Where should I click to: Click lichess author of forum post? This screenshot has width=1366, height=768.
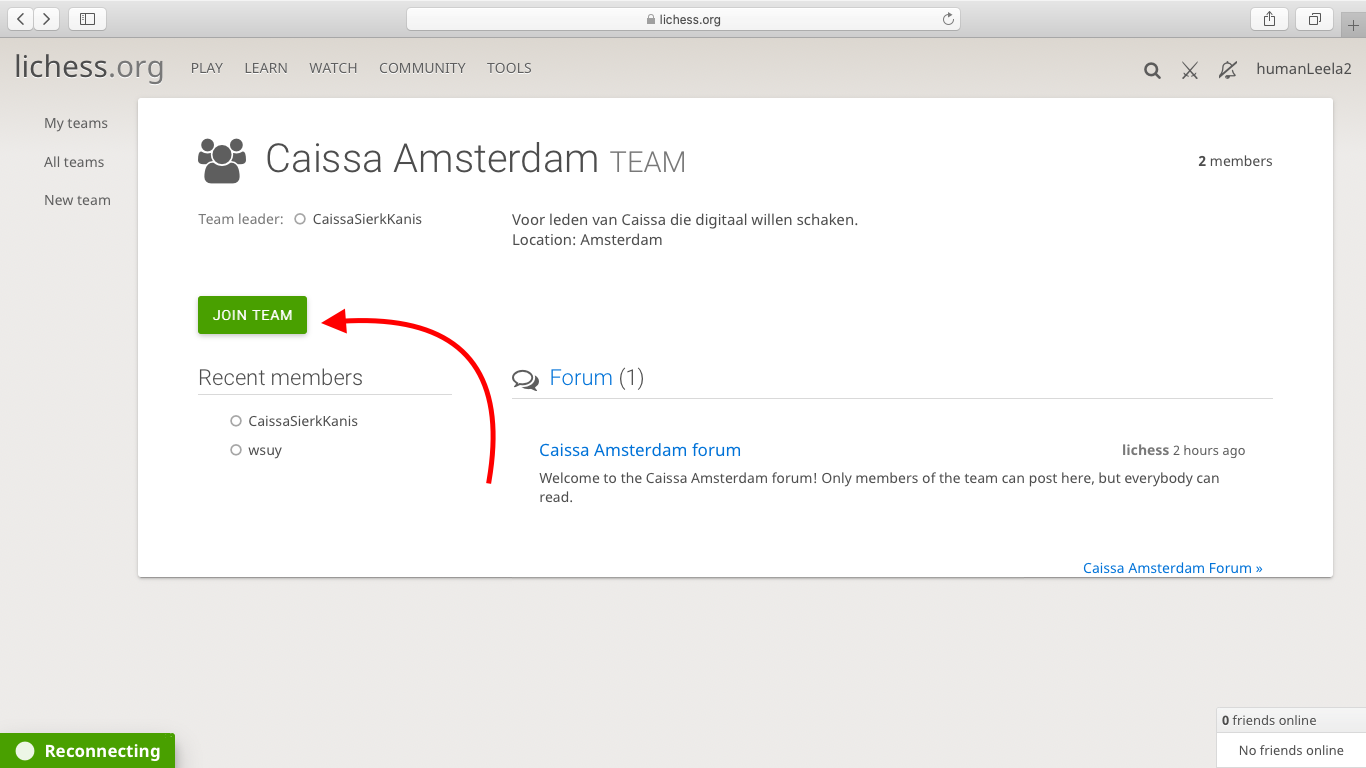1145,450
